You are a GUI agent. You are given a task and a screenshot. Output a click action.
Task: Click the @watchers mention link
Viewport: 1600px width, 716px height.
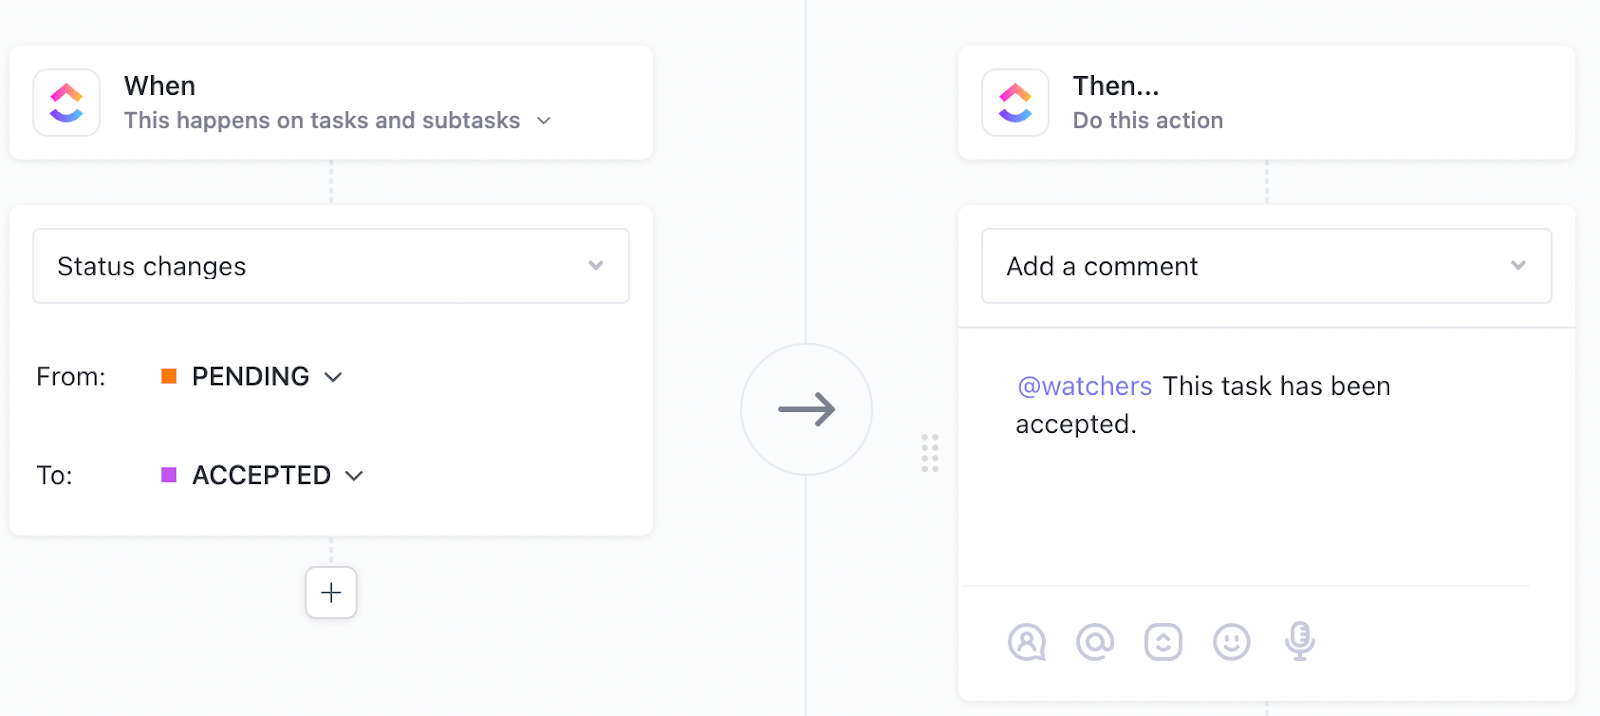[1084, 385]
